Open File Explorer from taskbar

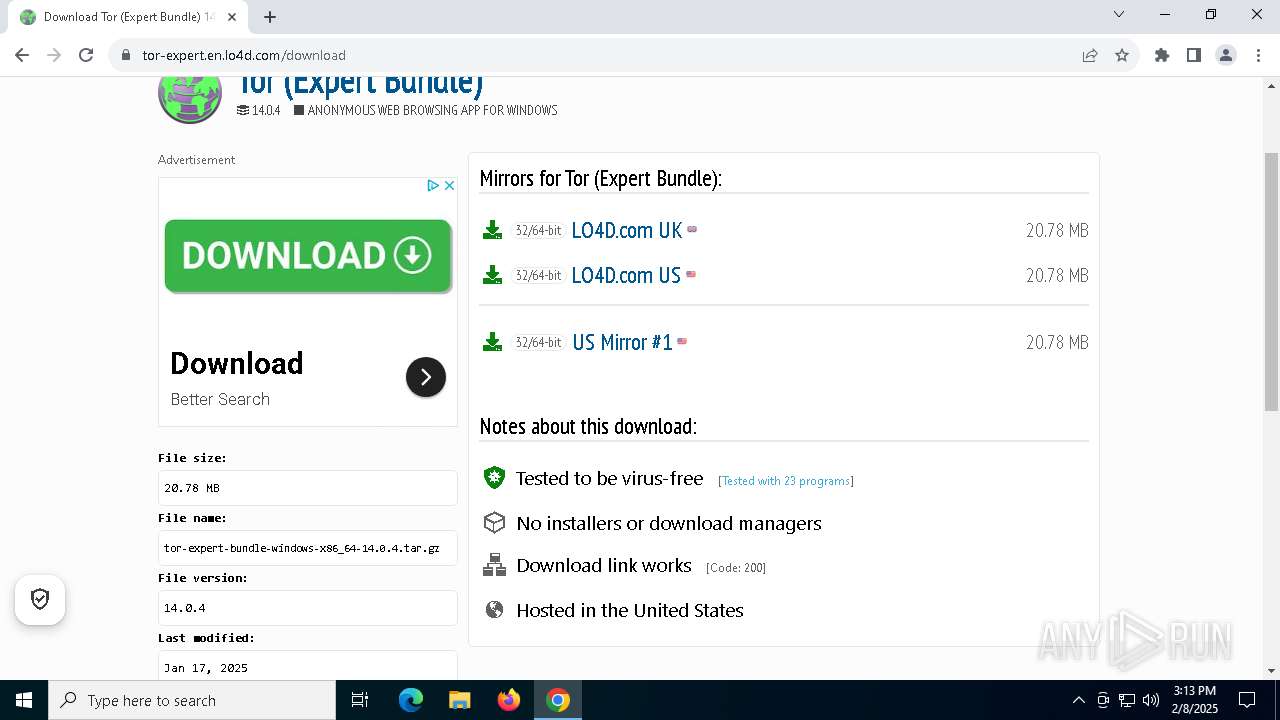[x=460, y=700]
